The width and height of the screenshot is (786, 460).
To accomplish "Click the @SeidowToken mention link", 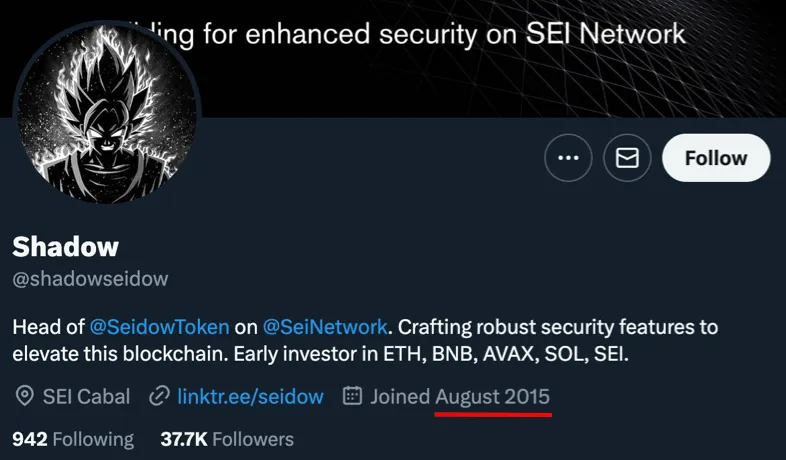I will [161, 327].
